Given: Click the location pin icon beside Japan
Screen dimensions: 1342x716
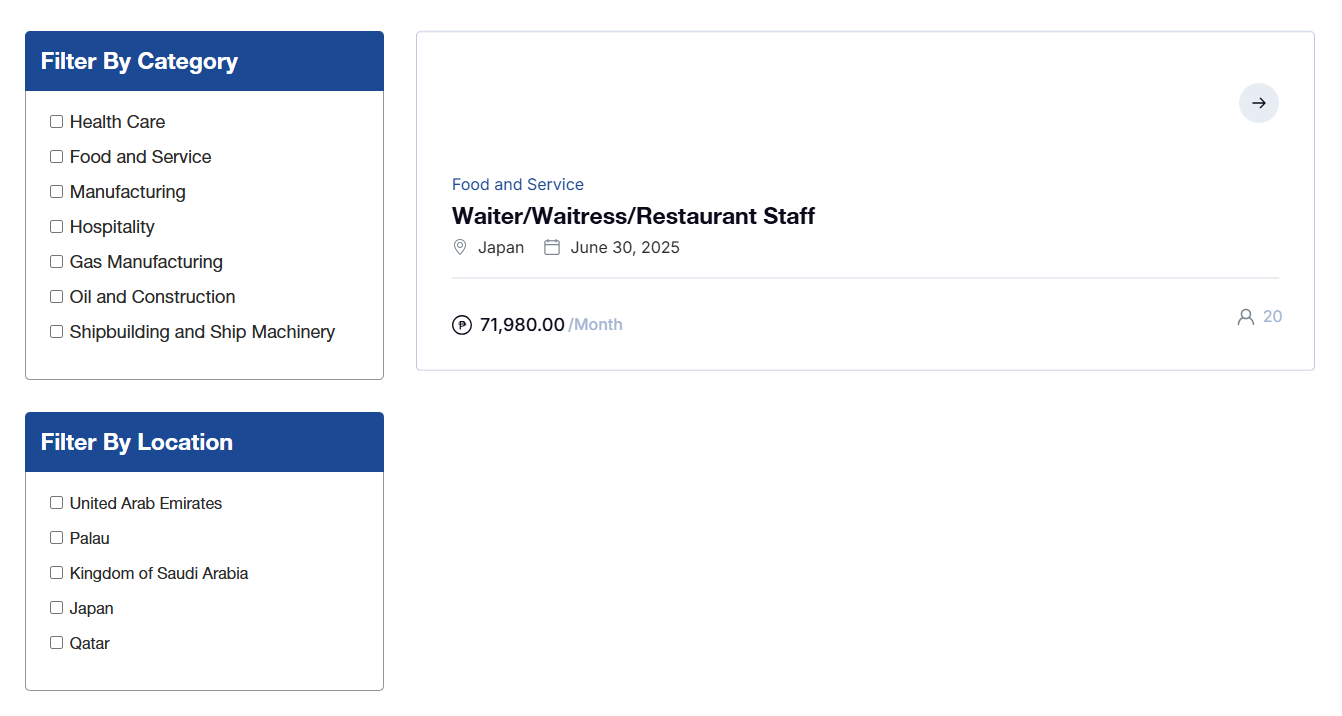Looking at the screenshot, I should point(460,247).
